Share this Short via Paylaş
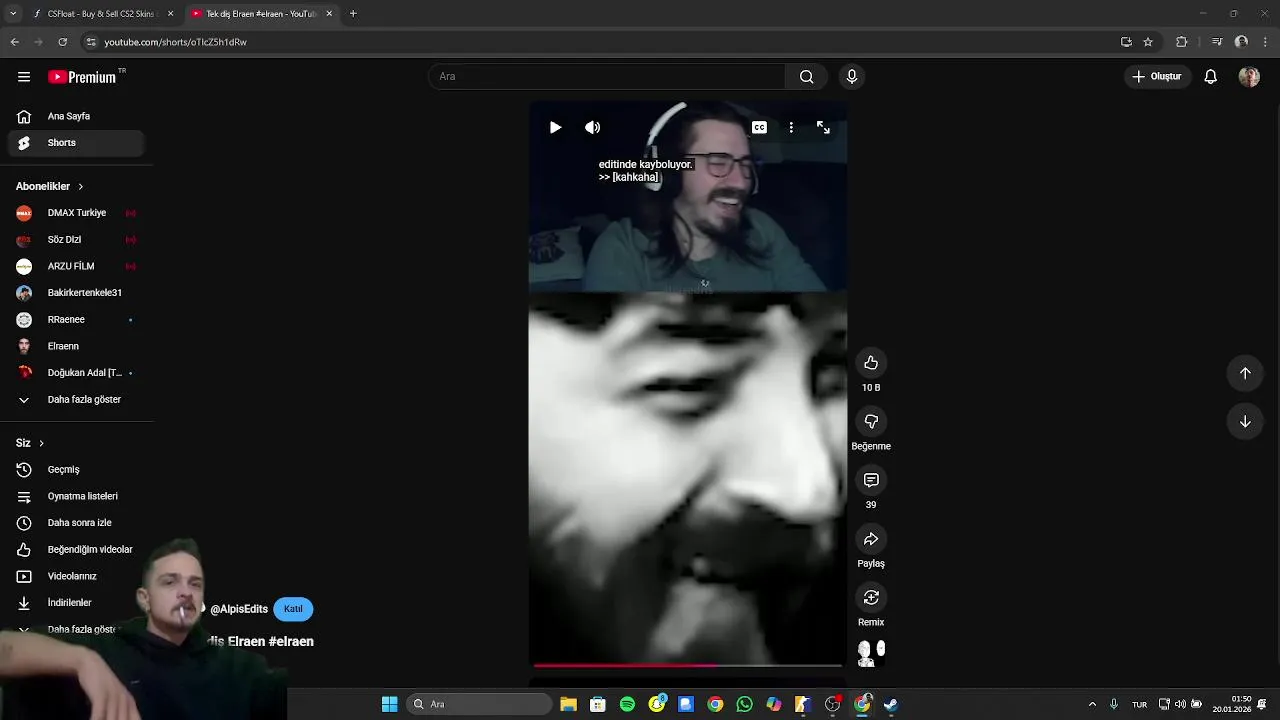This screenshot has width=1280, height=720. (x=871, y=539)
